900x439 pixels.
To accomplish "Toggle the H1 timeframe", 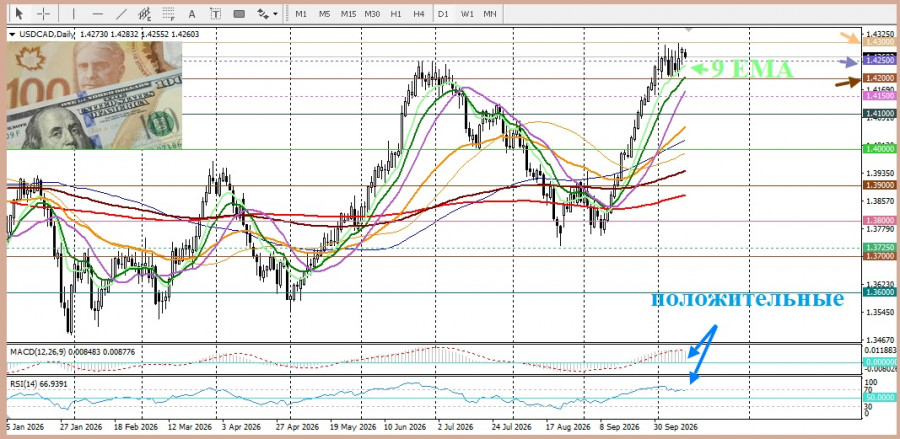I will click(395, 13).
